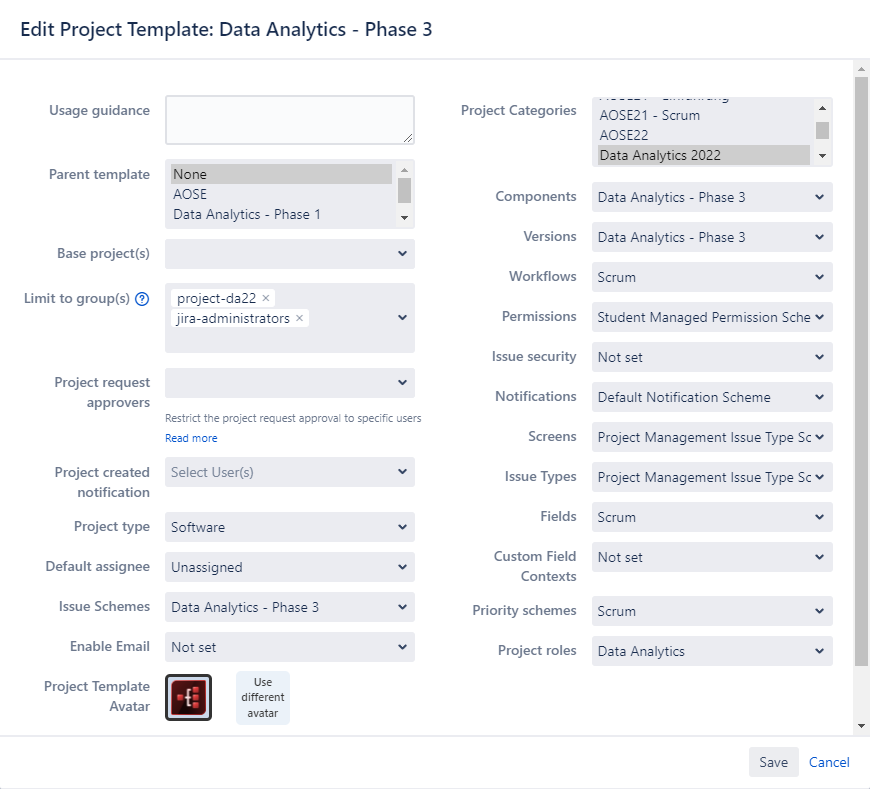Remove the project-da22 group tag
The image size is (870, 789).
coord(266,299)
